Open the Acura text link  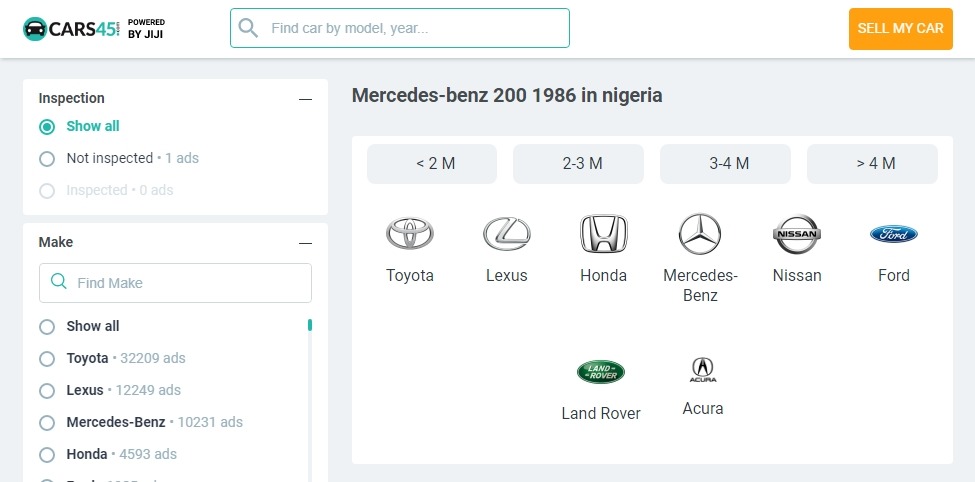click(x=703, y=409)
